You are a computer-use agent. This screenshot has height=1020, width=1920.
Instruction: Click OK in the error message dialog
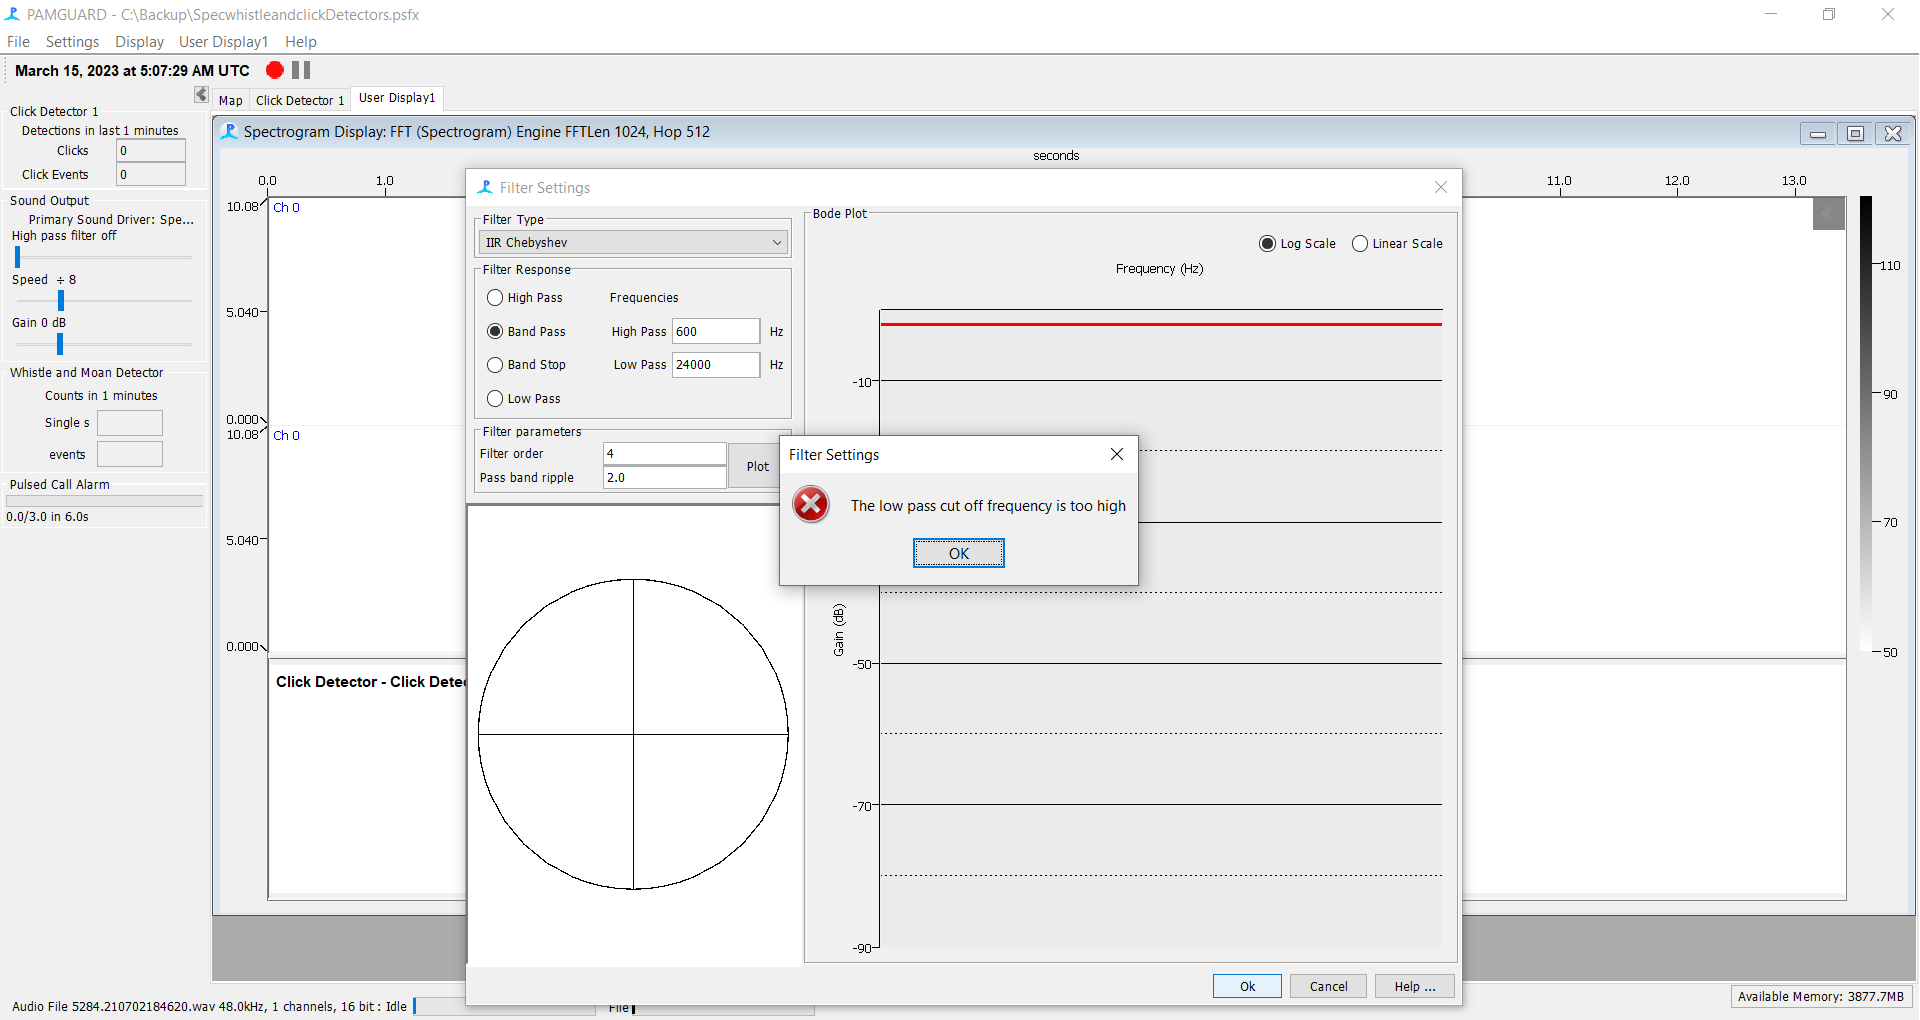[958, 553]
